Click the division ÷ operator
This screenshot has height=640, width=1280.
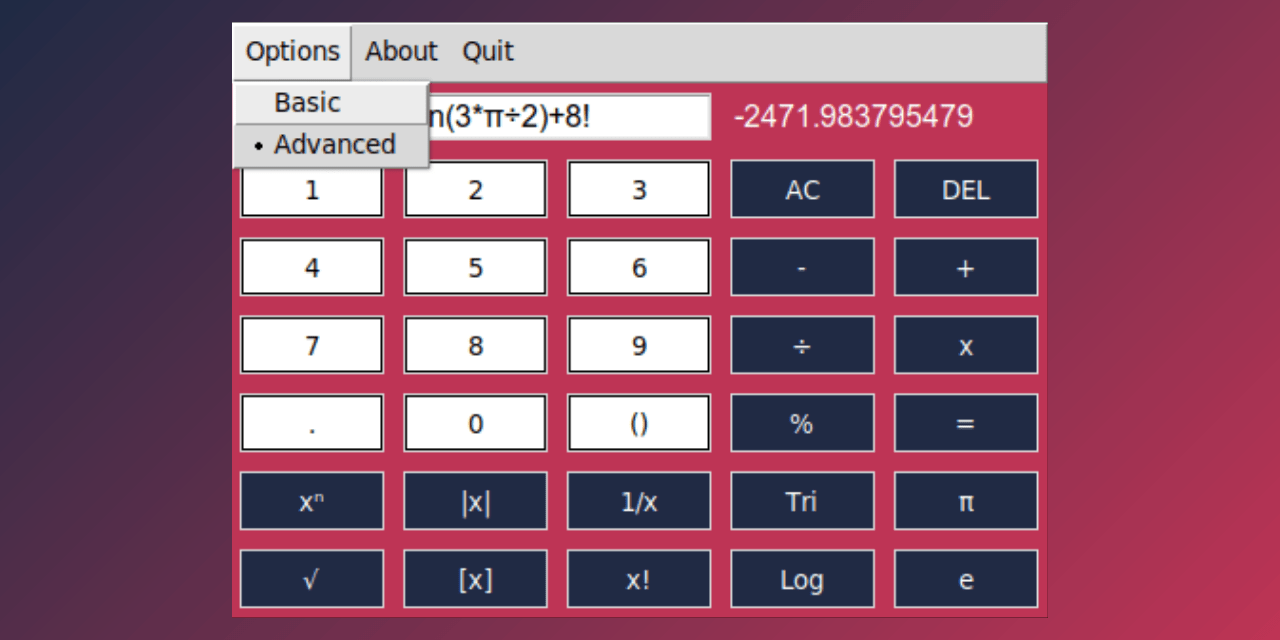click(x=802, y=345)
